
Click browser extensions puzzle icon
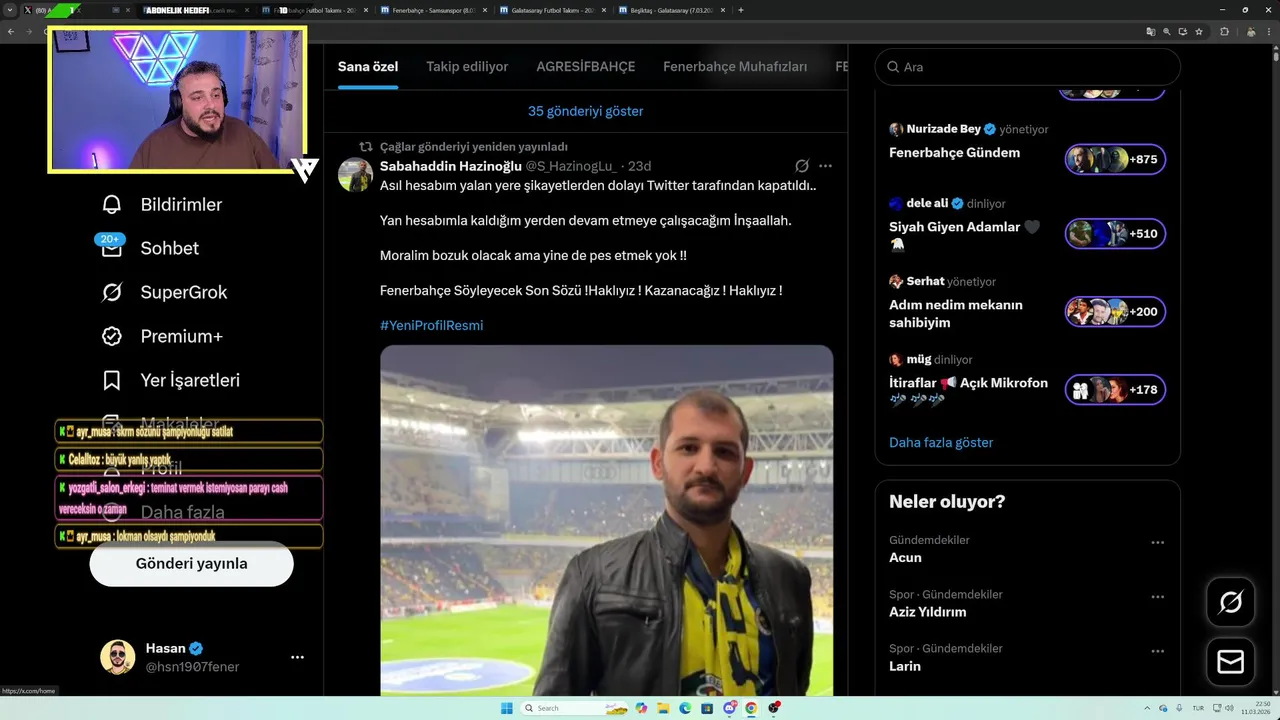[x=1224, y=32]
